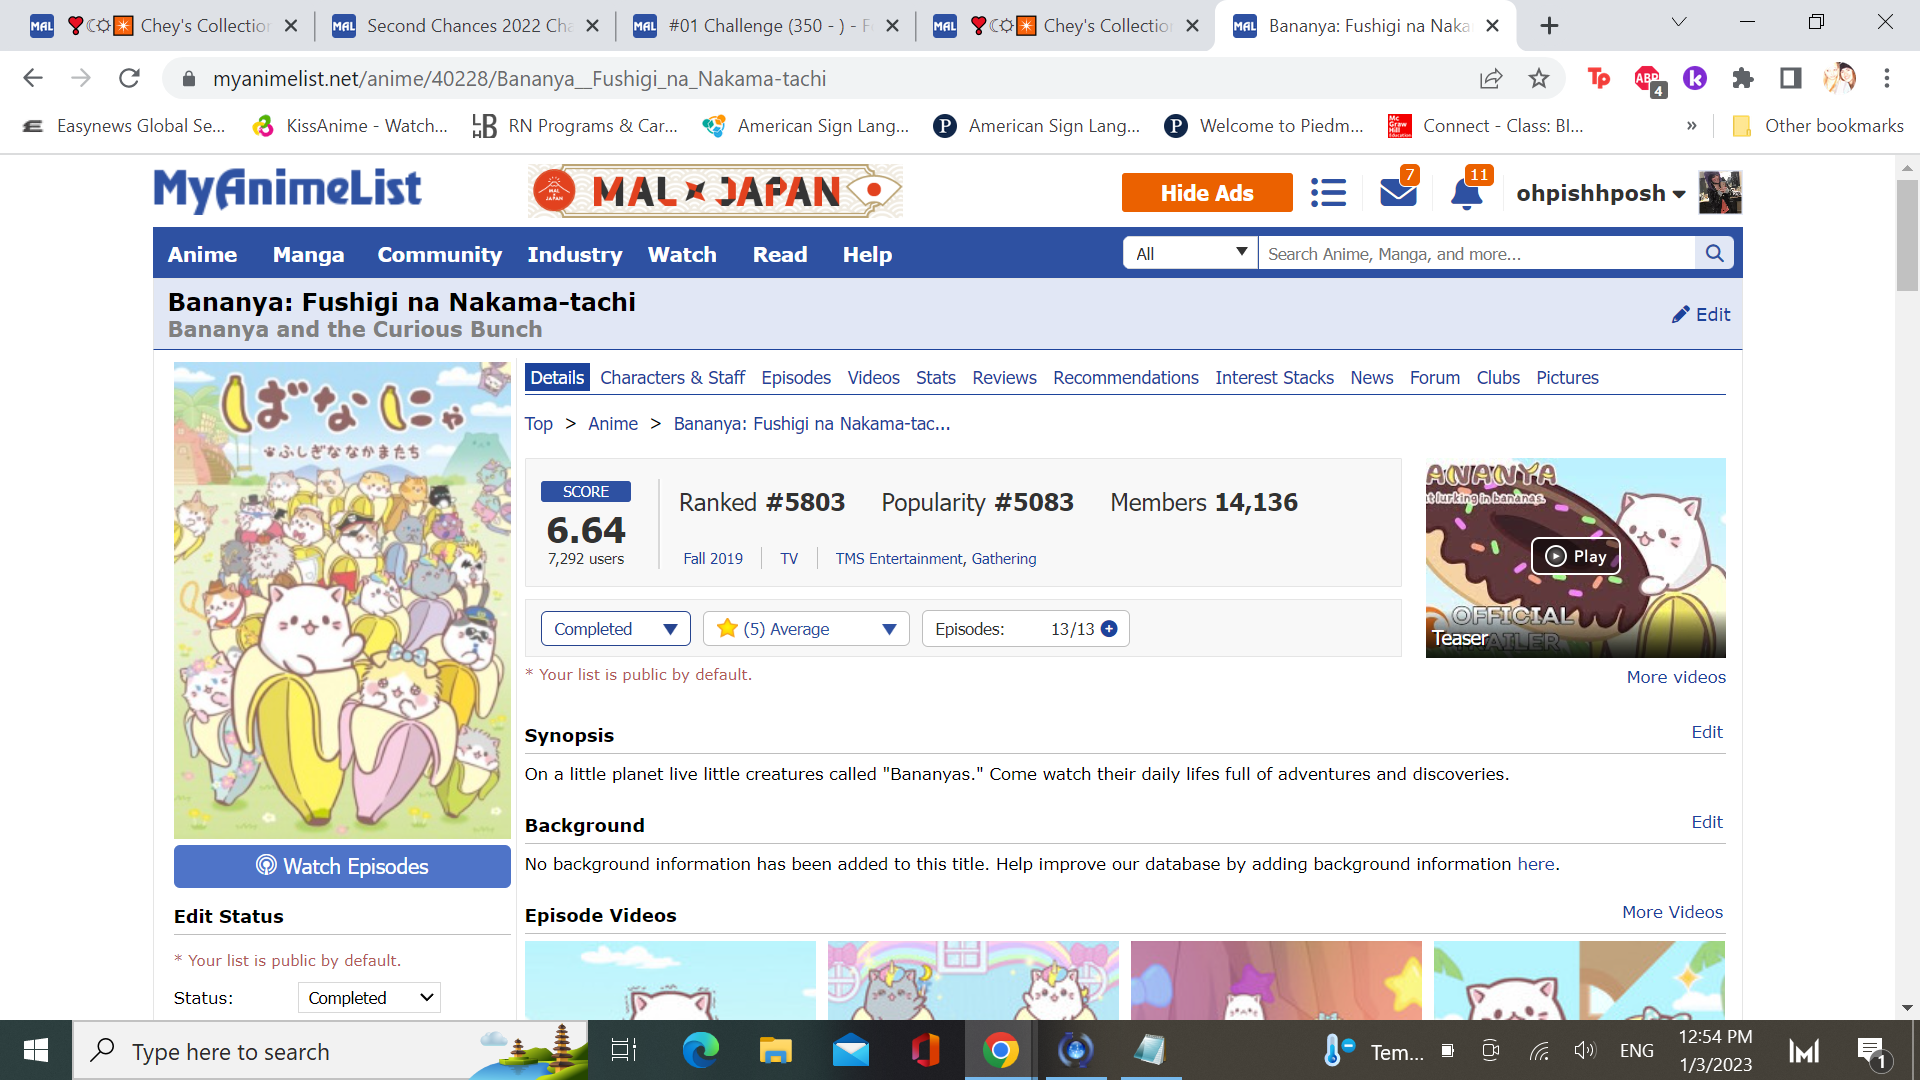Open the browser extensions puzzle icon
The width and height of the screenshot is (1920, 1080).
pos(1743,78)
